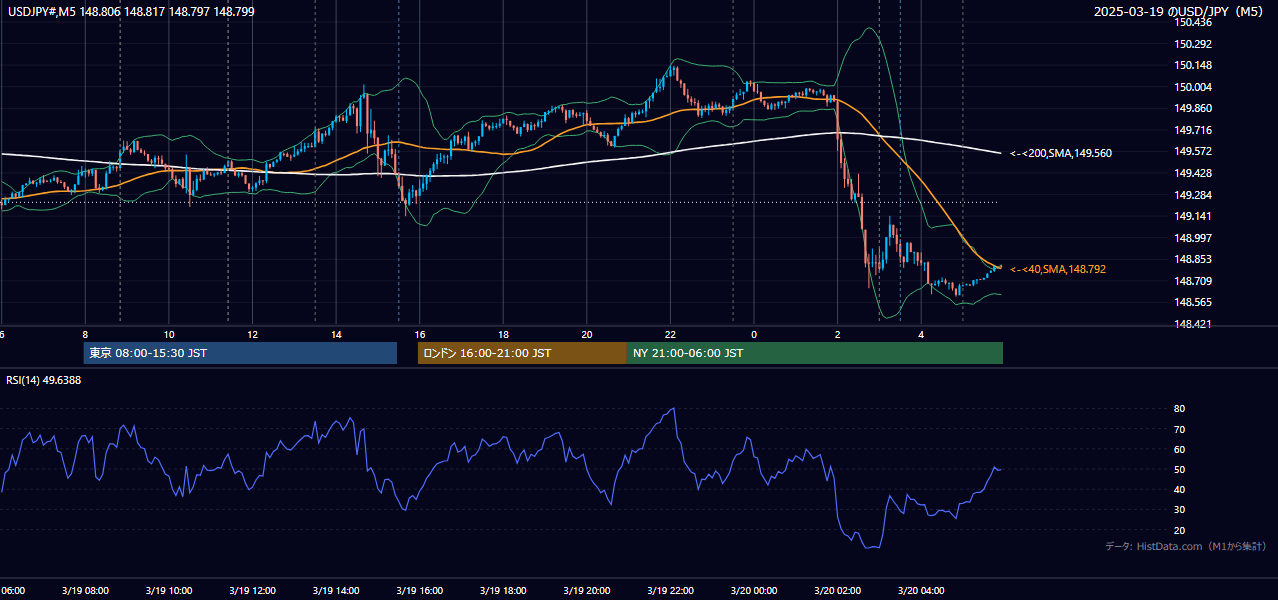Click price axis value 148.853
The height and width of the screenshot is (600, 1278).
click(x=1193, y=259)
